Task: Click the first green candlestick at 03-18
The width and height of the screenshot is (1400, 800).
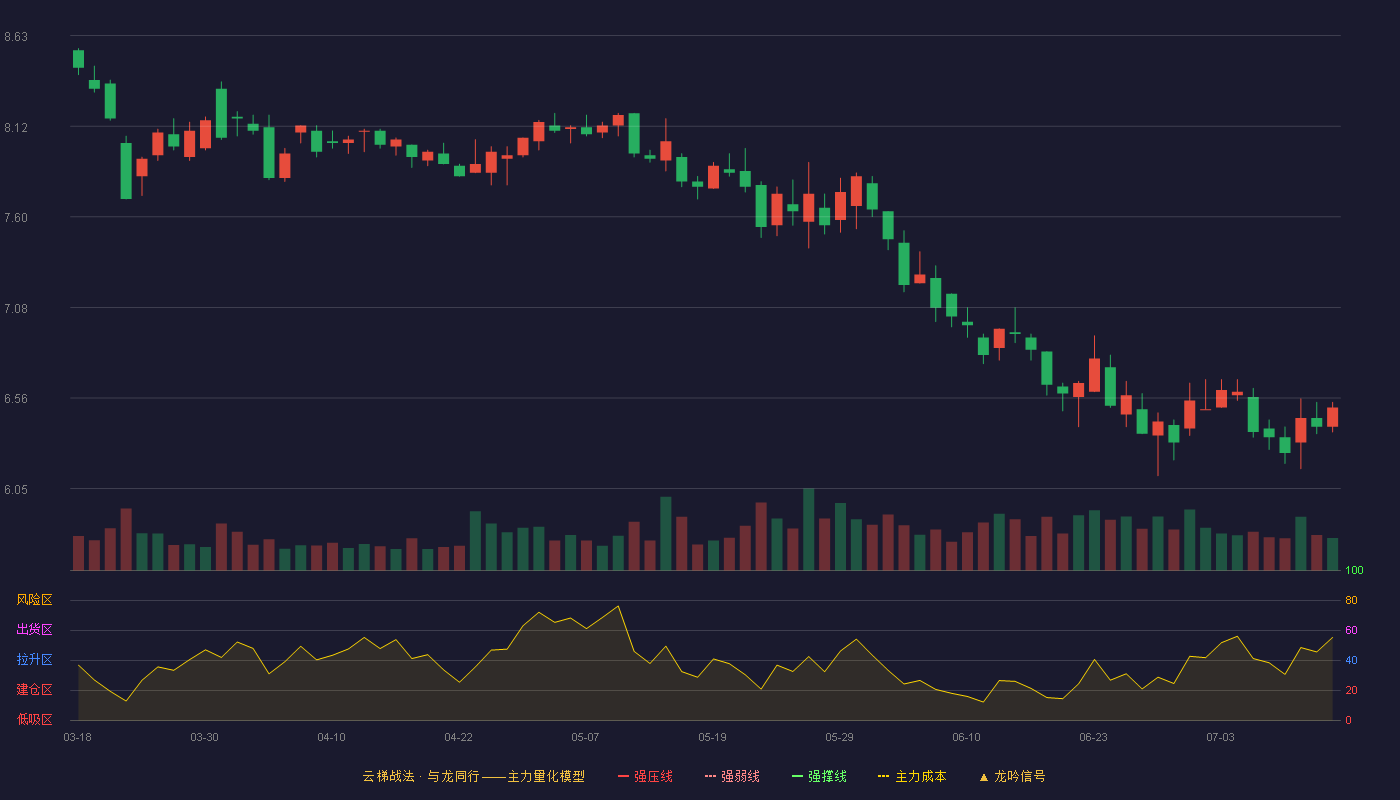Action: click(78, 59)
